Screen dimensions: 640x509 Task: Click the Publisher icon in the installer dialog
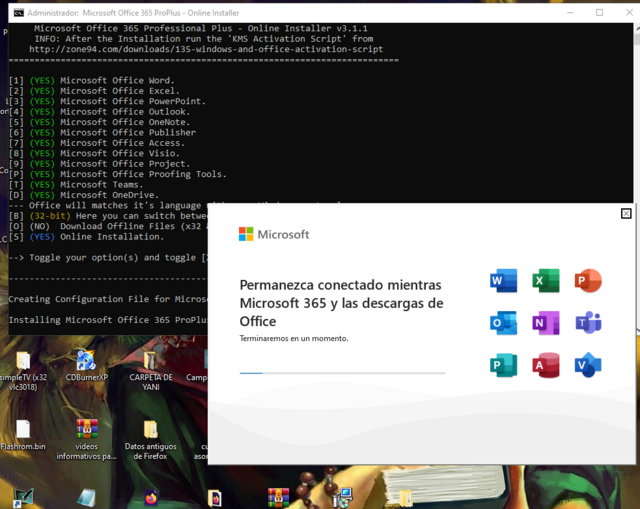click(x=503, y=365)
